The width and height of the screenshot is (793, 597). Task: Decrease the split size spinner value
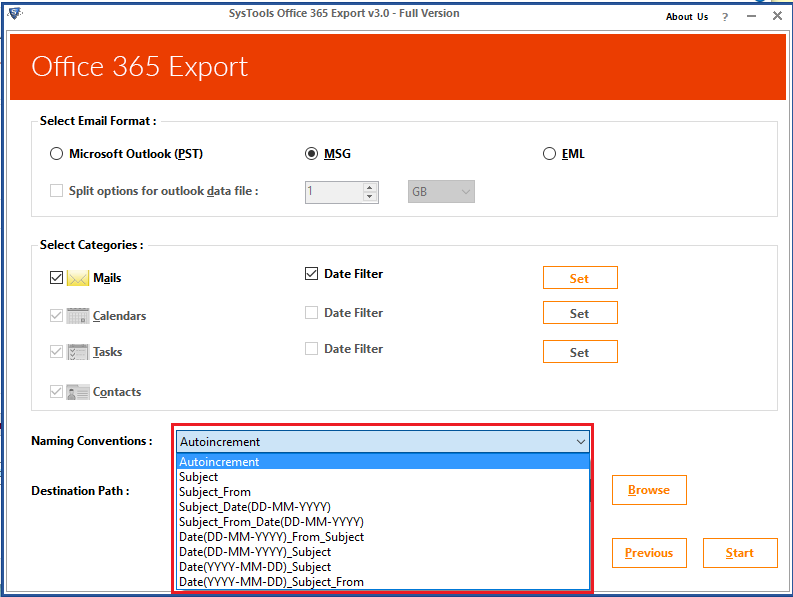[370, 196]
